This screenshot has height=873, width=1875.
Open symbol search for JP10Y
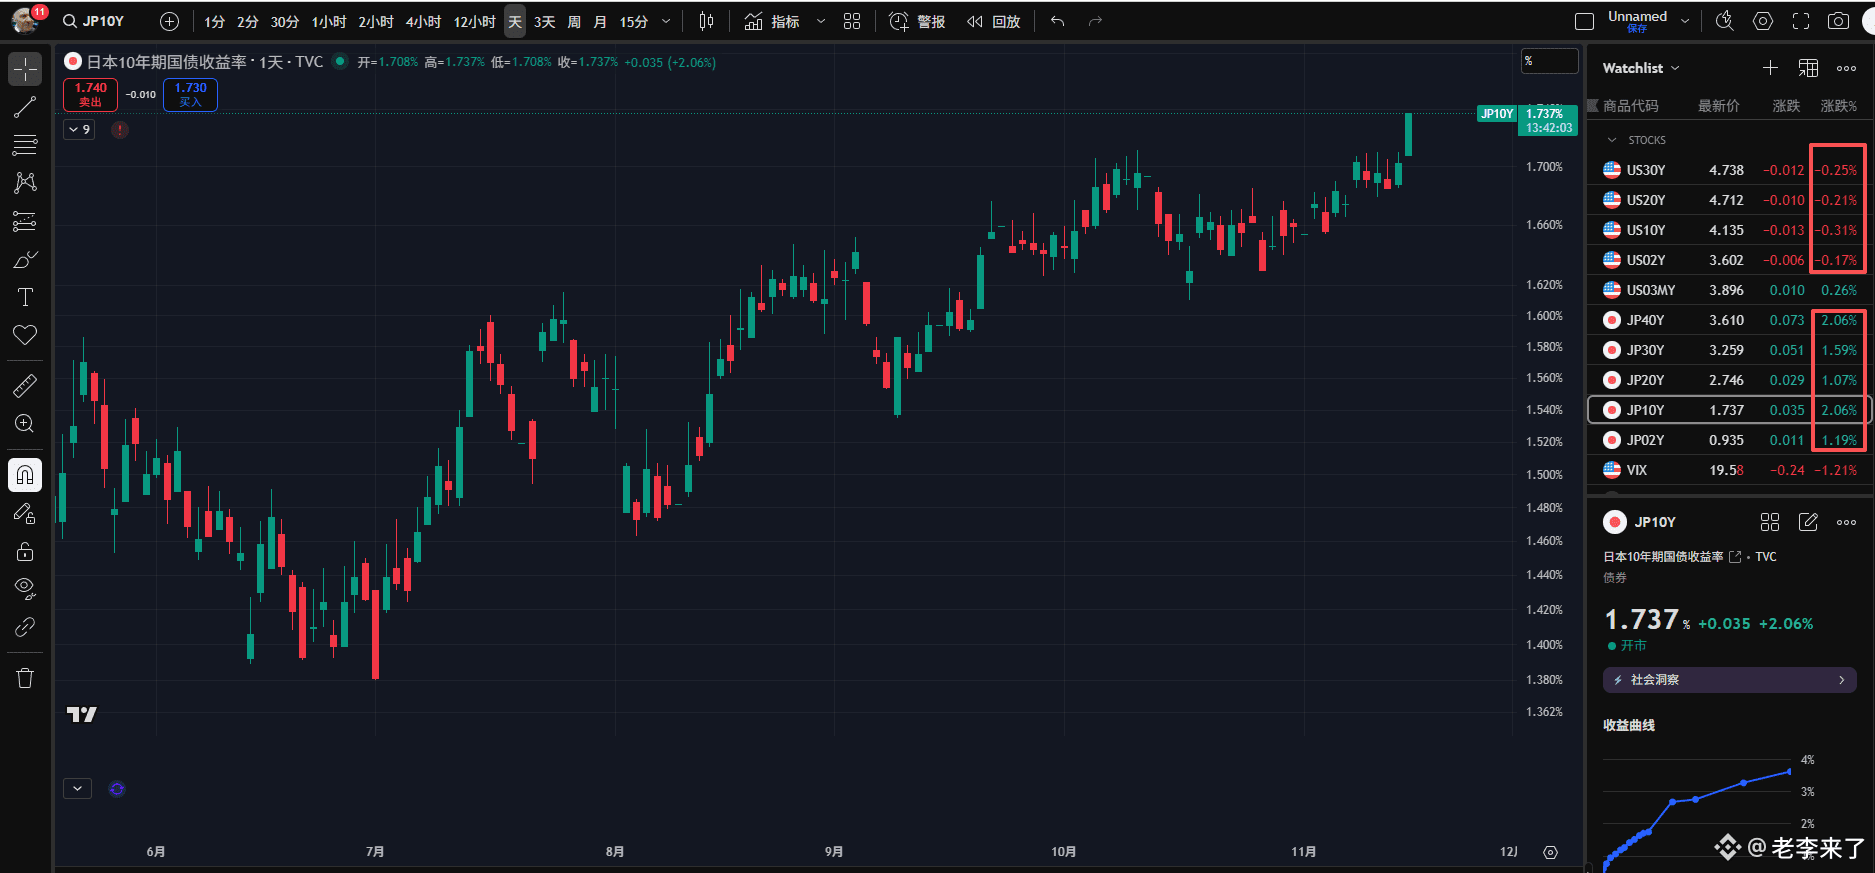[94, 21]
